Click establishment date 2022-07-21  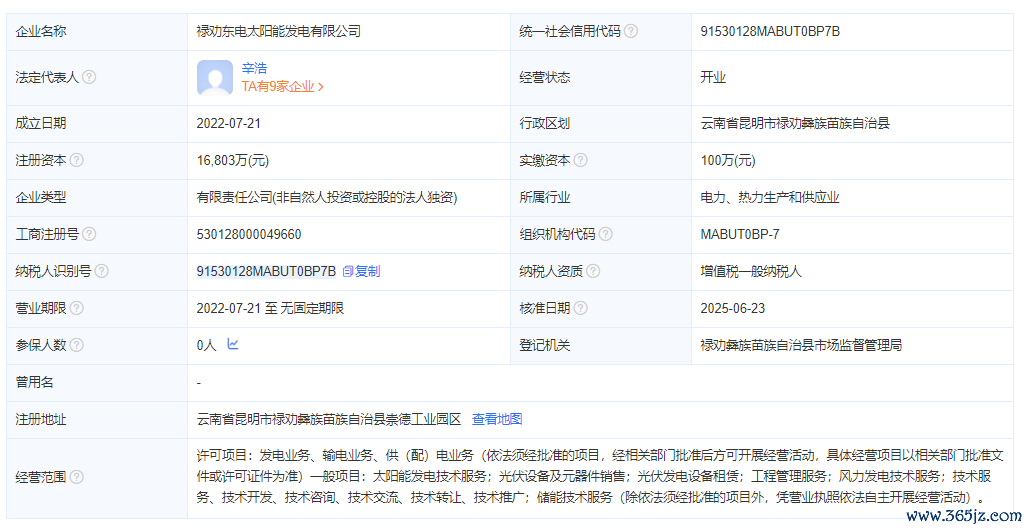pyautogui.click(x=228, y=123)
